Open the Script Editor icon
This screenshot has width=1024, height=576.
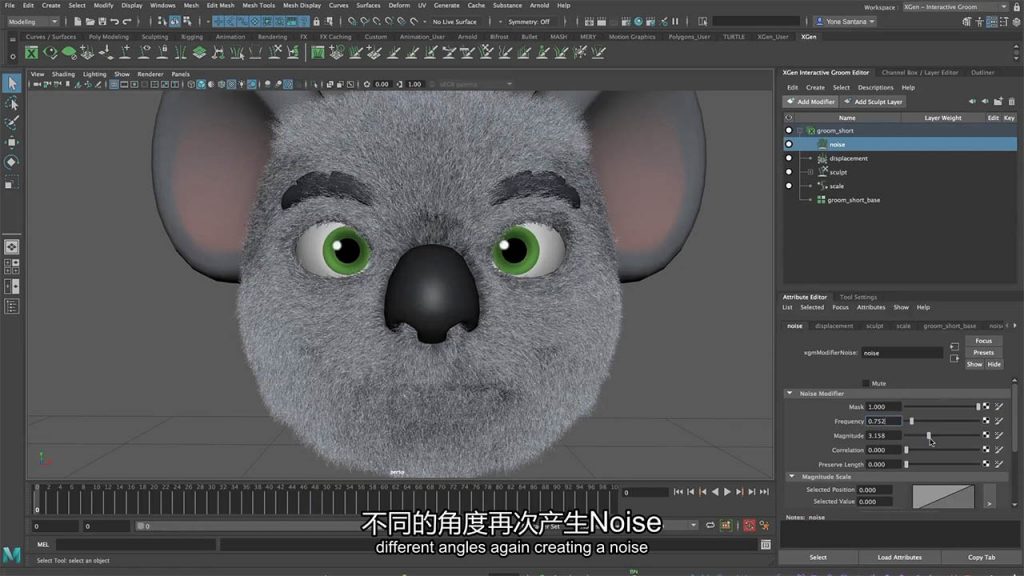click(x=765, y=545)
